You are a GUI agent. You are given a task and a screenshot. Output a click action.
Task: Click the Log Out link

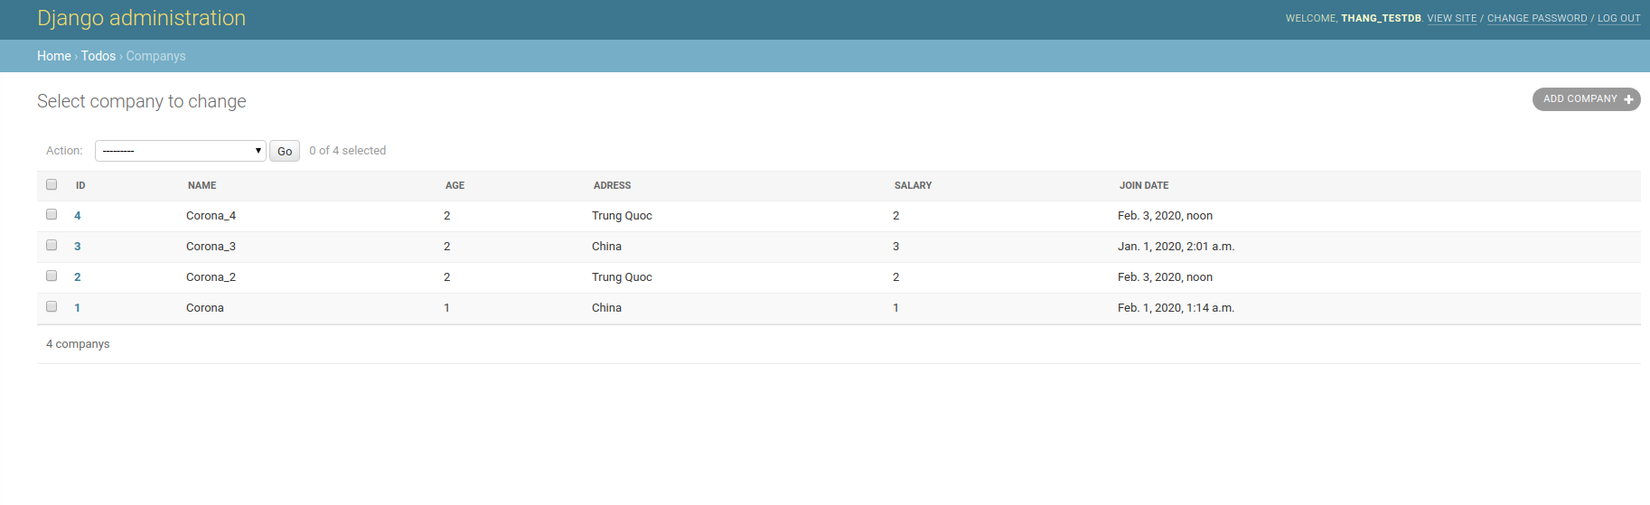click(x=1619, y=18)
